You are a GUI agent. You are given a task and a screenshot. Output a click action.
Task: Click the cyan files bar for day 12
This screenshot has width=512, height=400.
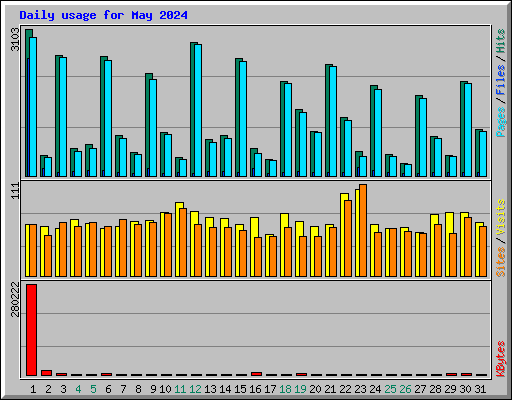coord(198,110)
